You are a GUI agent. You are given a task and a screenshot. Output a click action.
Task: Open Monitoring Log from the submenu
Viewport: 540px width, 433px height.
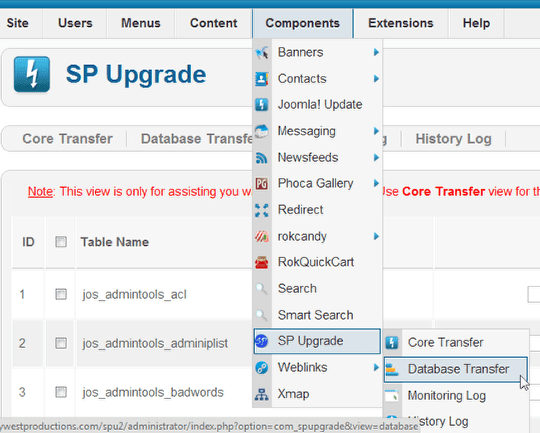446,395
